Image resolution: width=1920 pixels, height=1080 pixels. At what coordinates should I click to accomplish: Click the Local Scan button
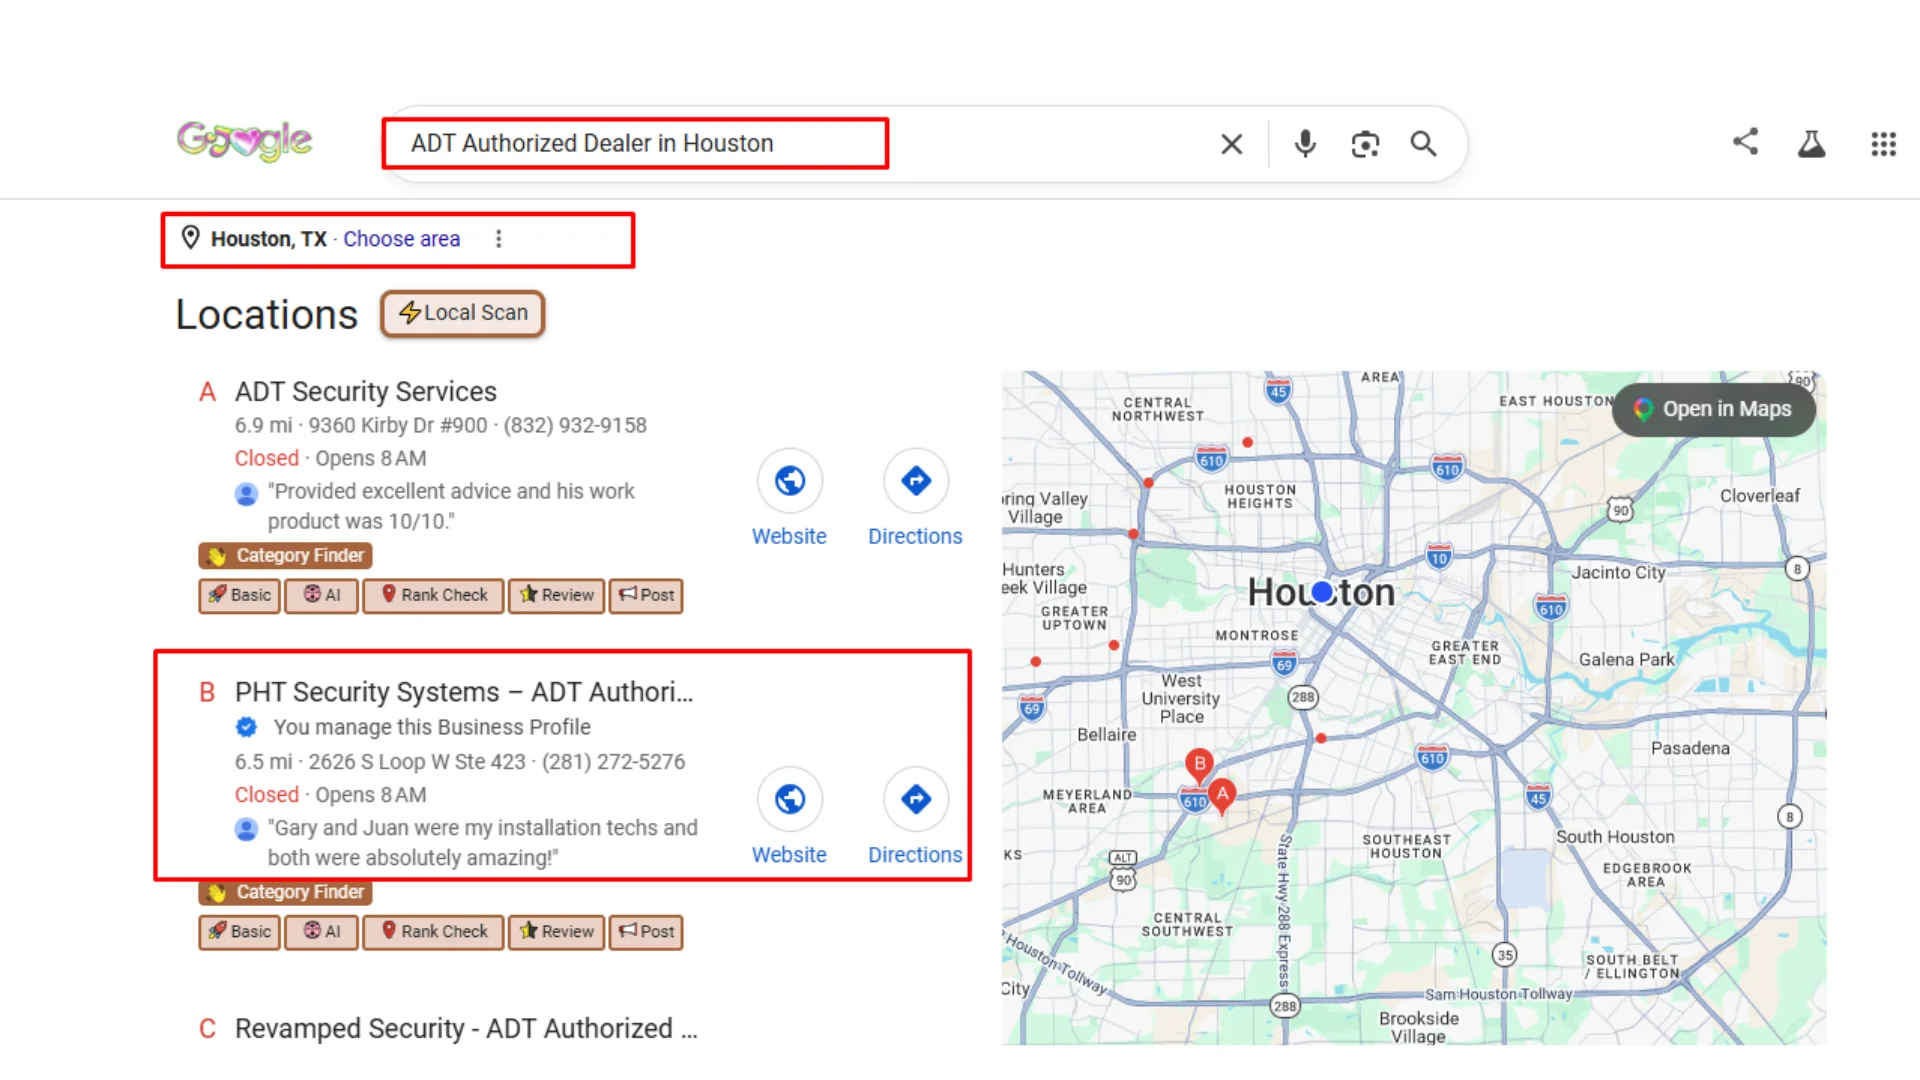point(462,313)
